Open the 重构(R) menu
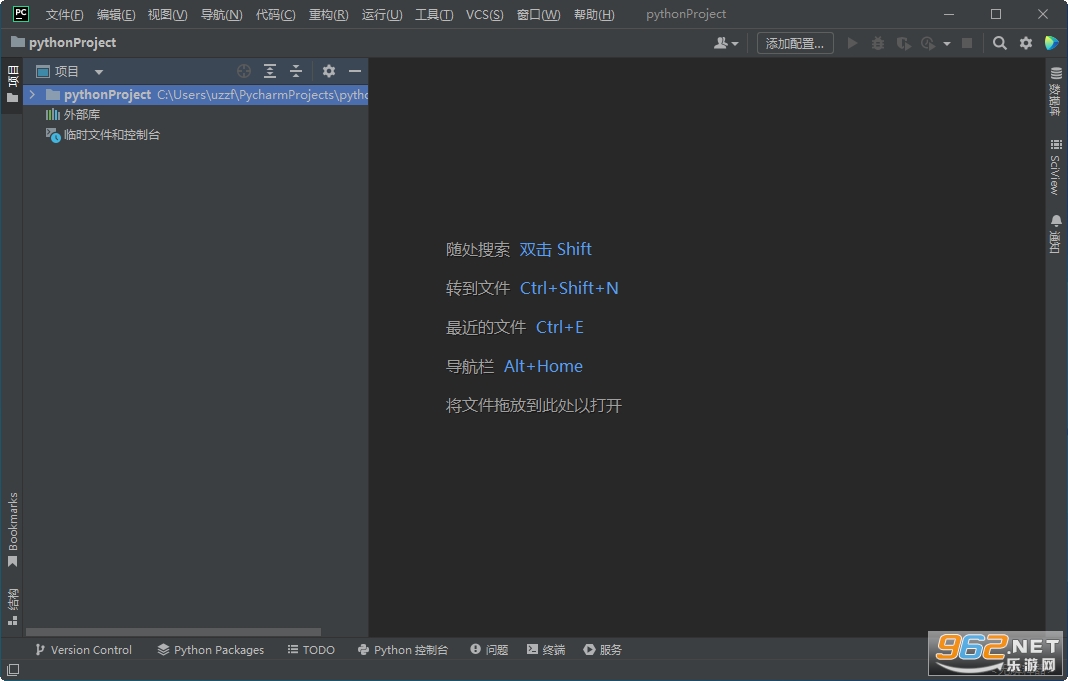Screen dimensions: 1068x681 click(328, 14)
